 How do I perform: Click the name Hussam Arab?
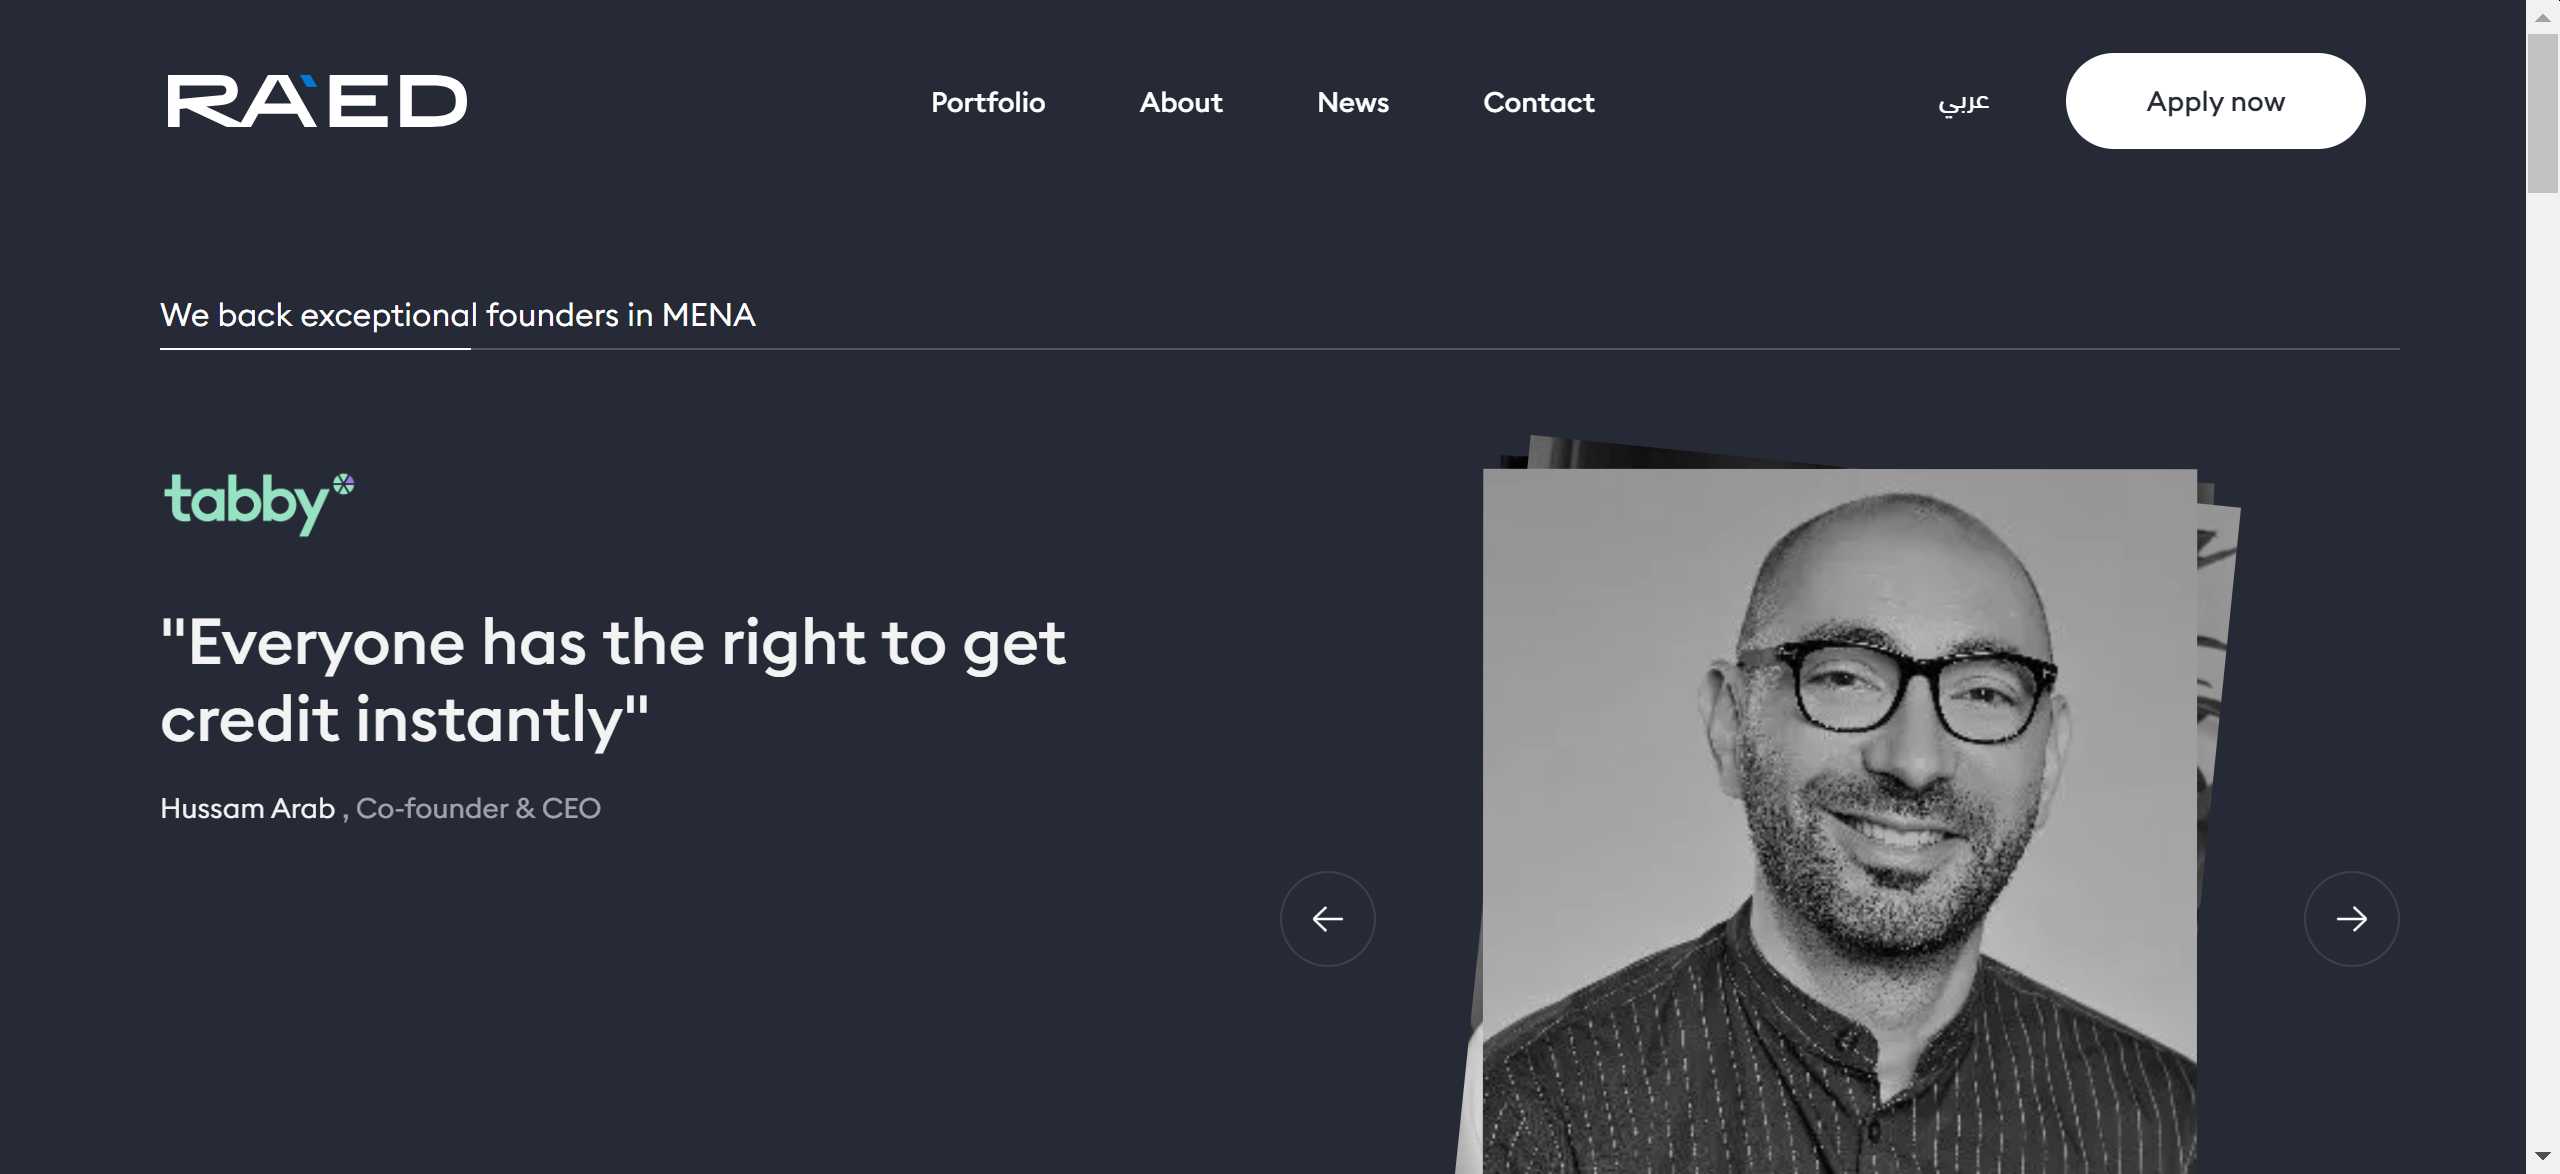[x=247, y=808]
